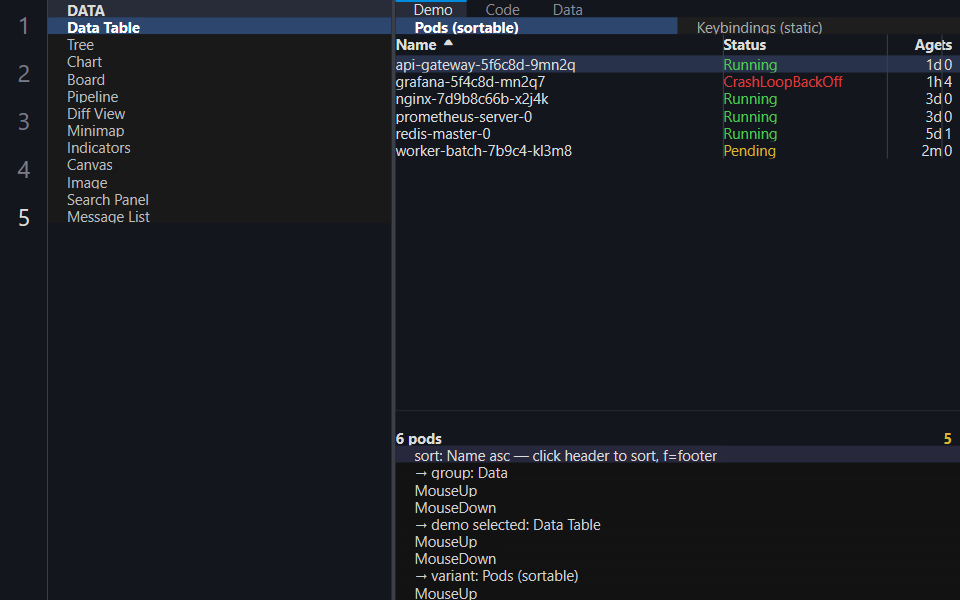This screenshot has width=960, height=600.
Task: Click the orange Pending status cell
Action: (749, 151)
